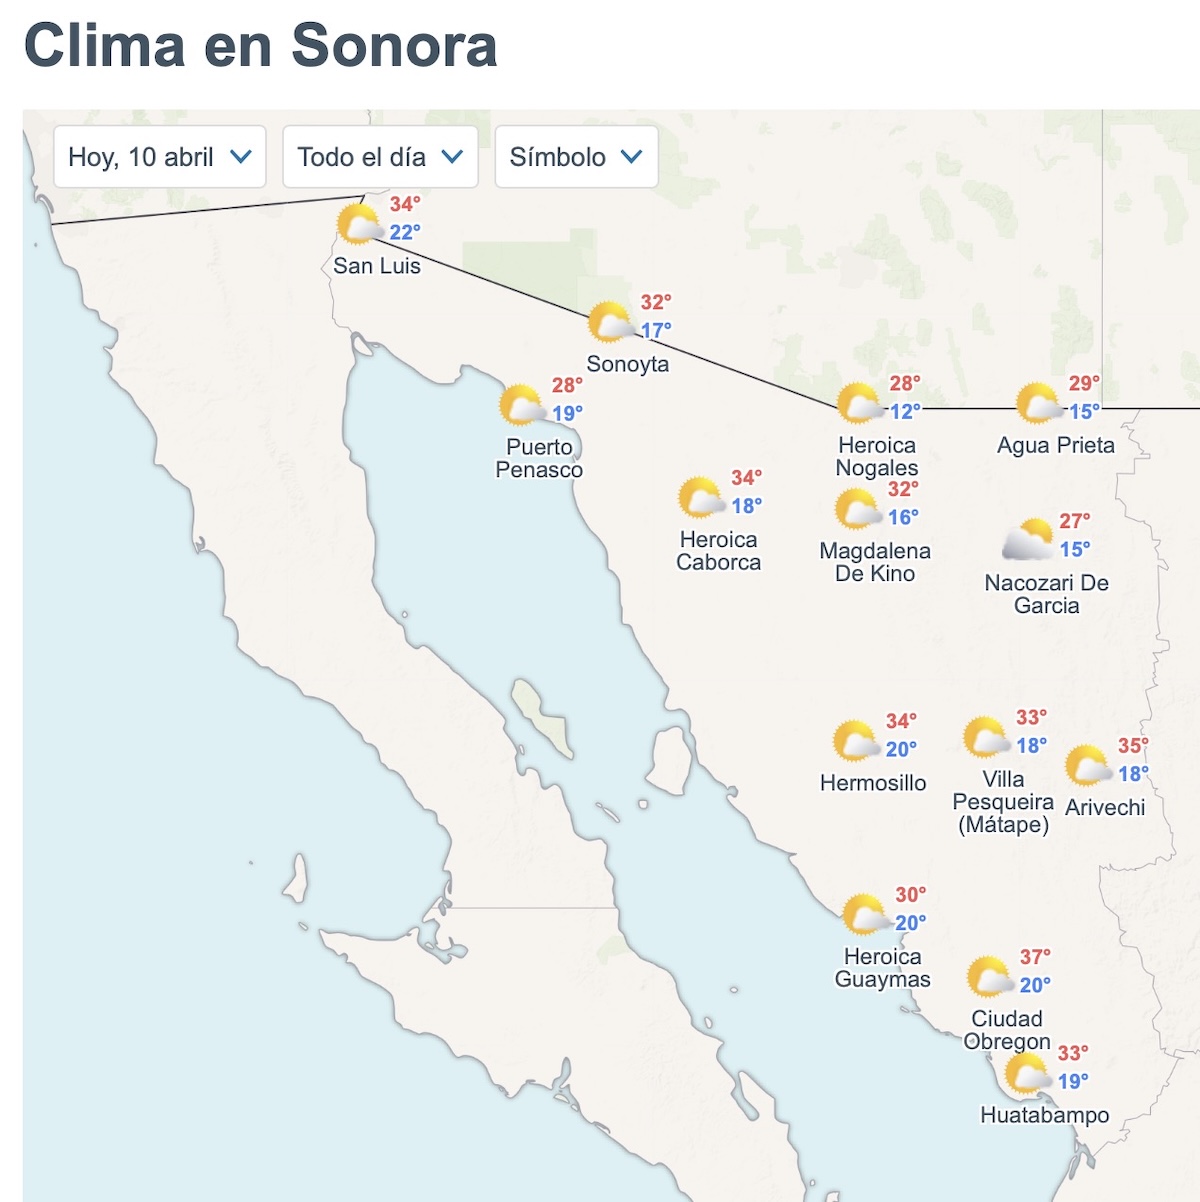Click the sun icon near Heroica Guaymas
The width and height of the screenshot is (1200, 1202).
(860, 915)
